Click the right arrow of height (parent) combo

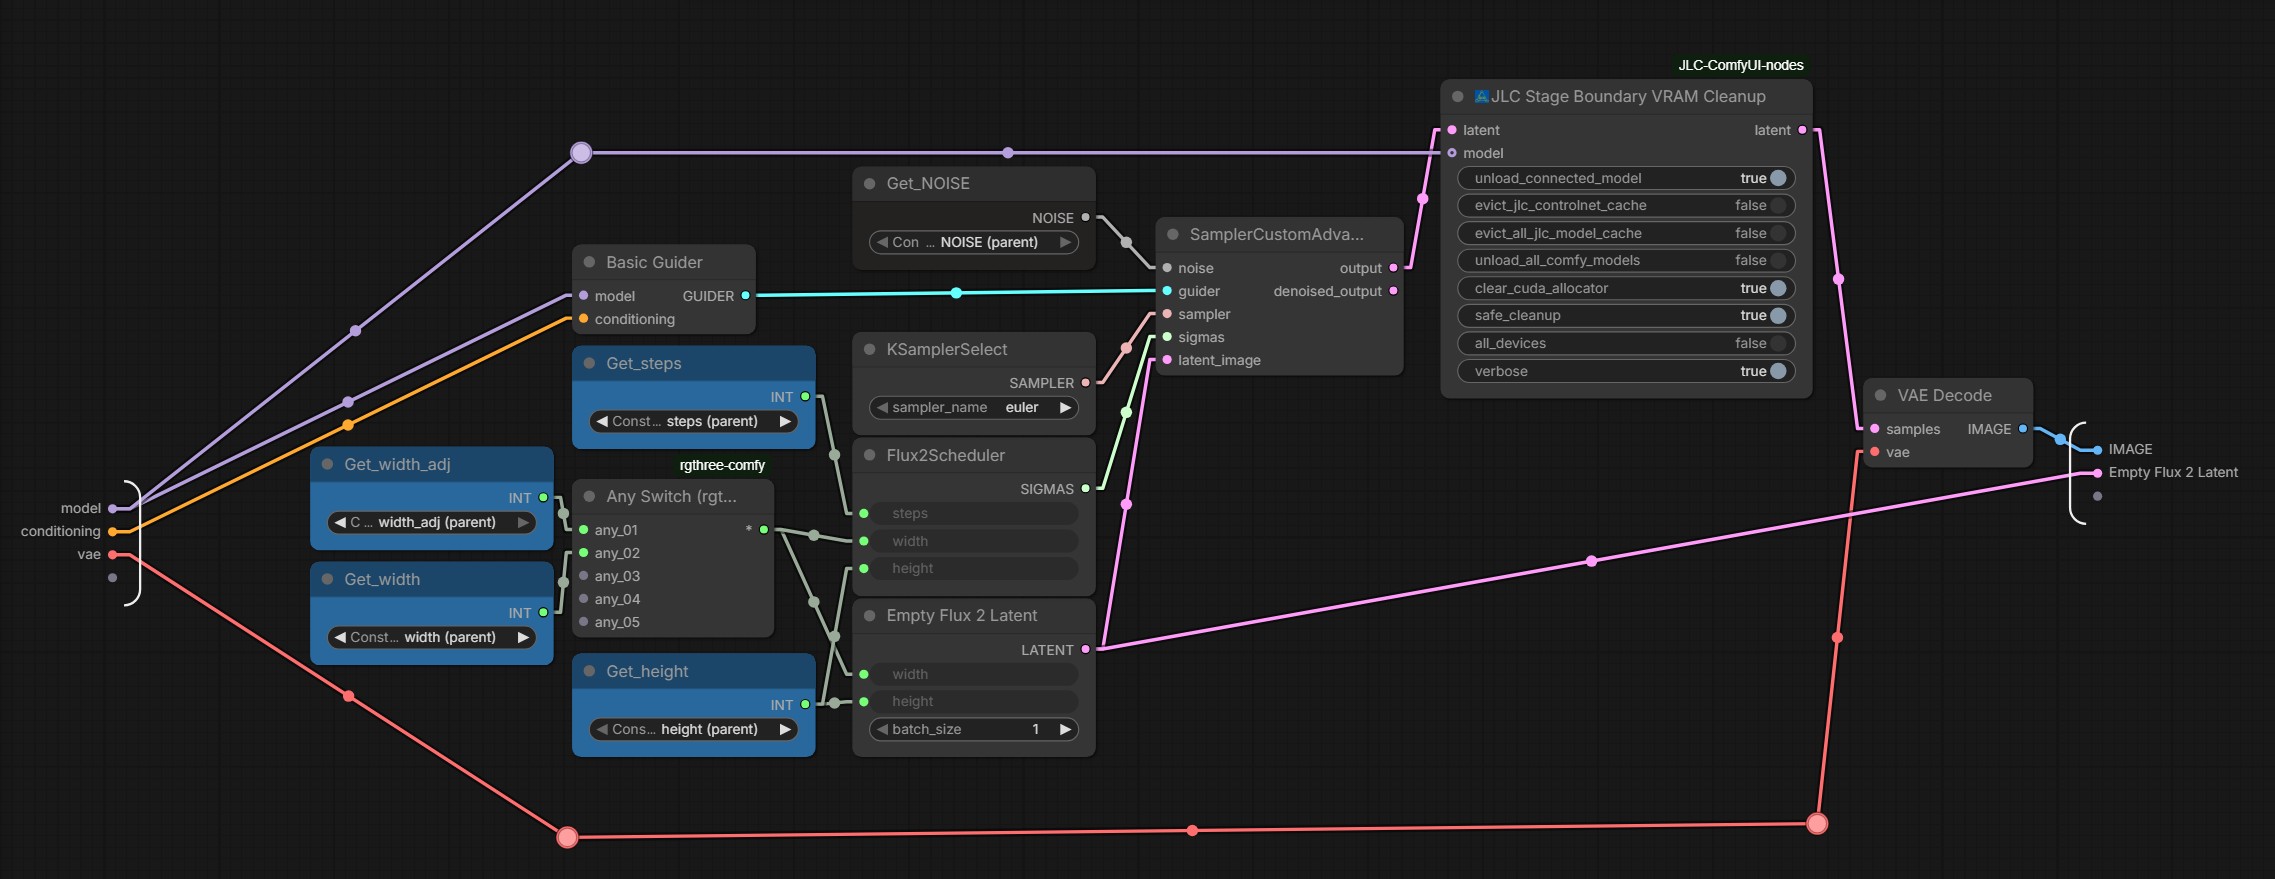pos(785,729)
